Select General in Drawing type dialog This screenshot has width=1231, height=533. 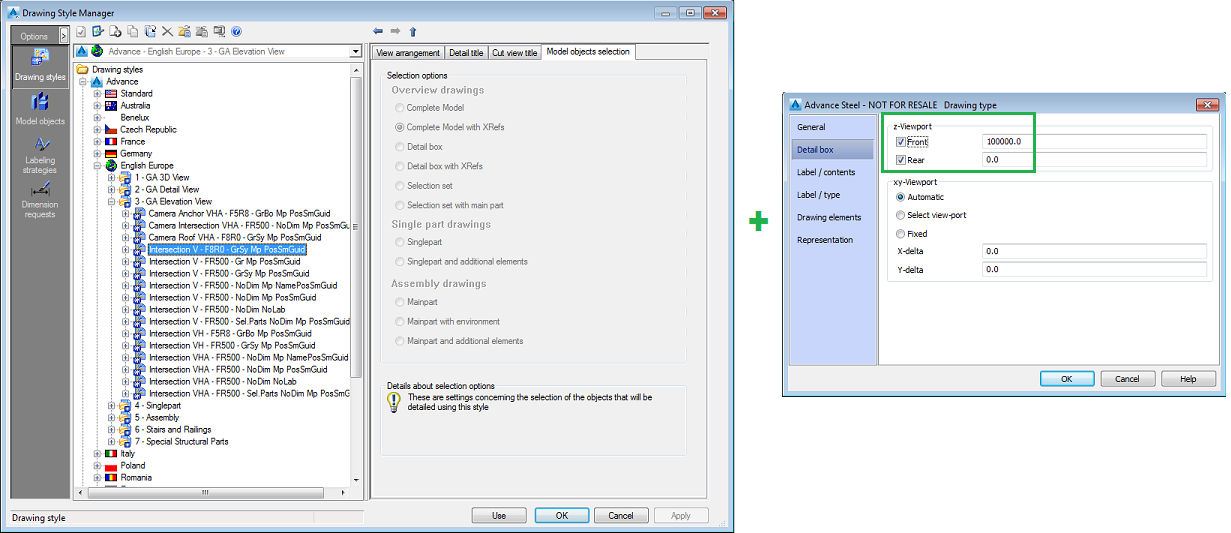click(x=811, y=127)
